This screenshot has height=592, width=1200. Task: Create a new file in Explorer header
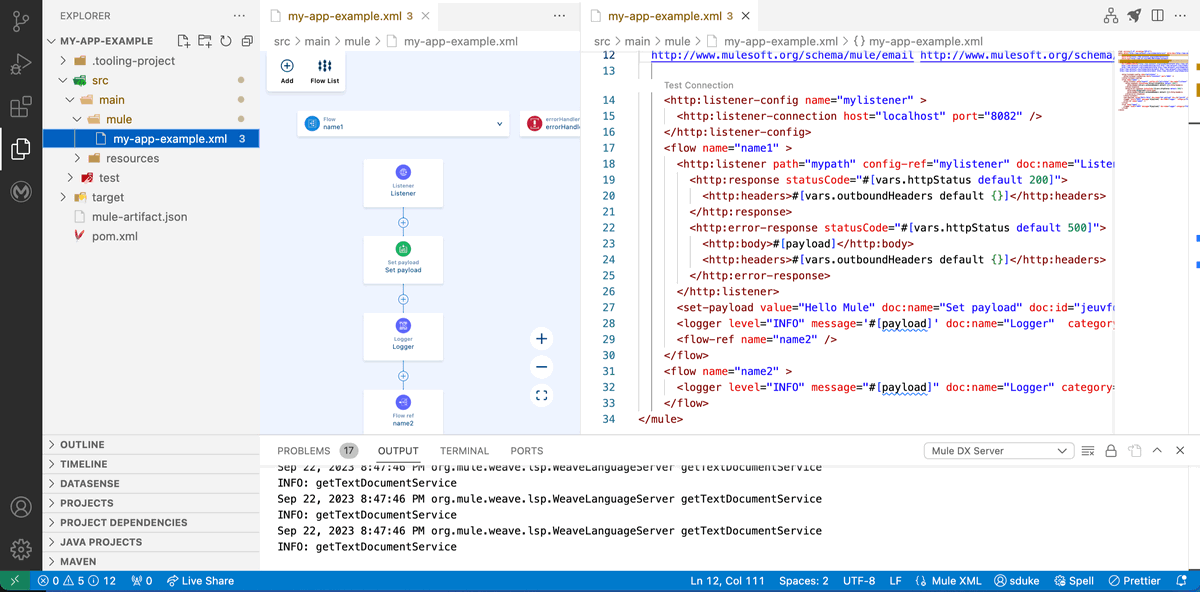(x=183, y=41)
